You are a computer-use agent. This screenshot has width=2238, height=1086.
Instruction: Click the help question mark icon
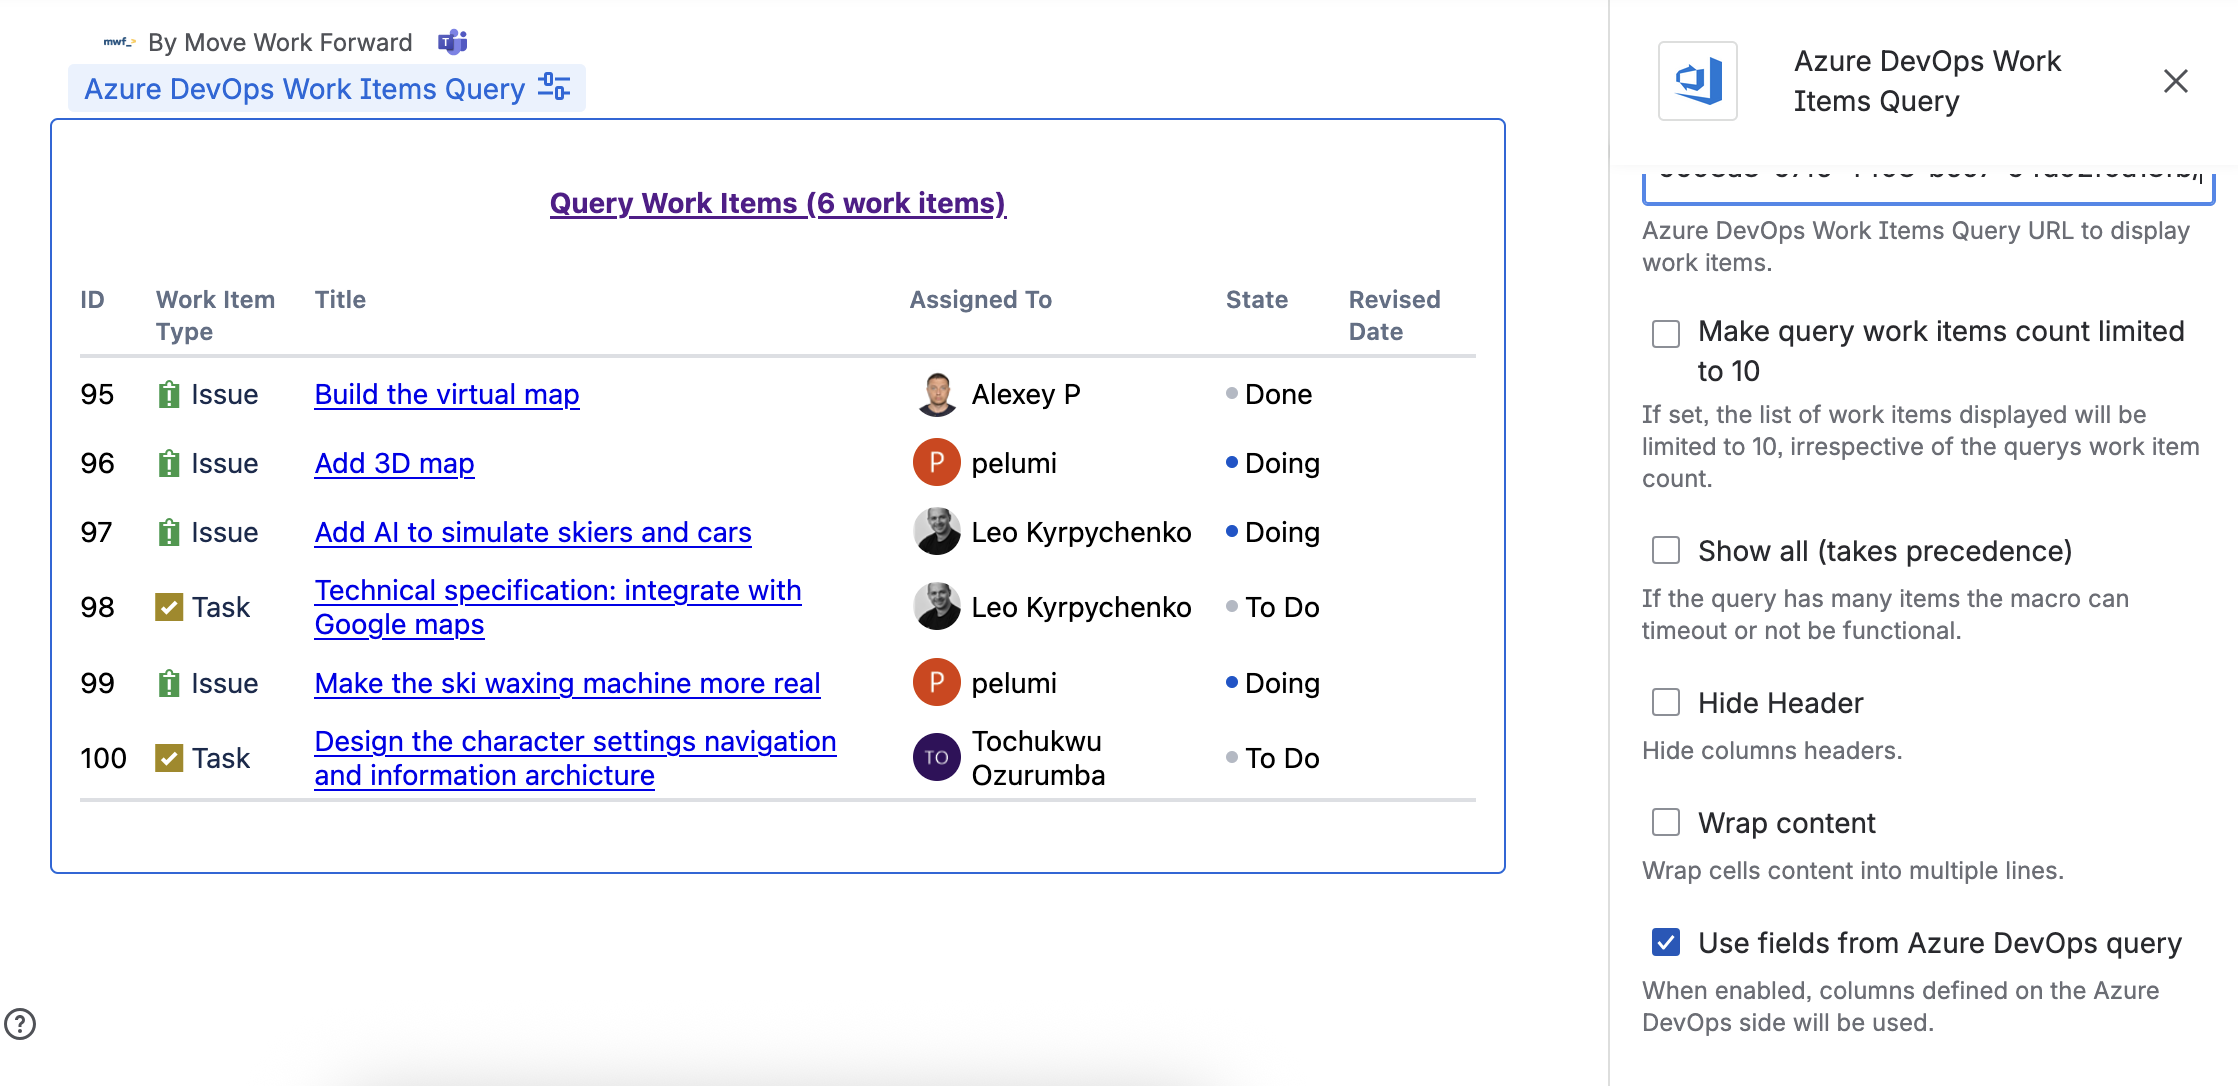tap(20, 1024)
